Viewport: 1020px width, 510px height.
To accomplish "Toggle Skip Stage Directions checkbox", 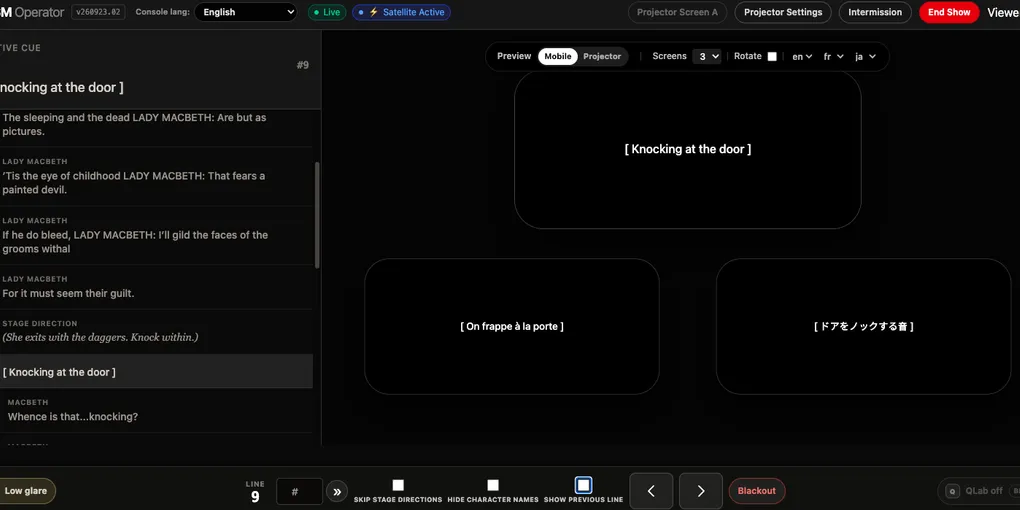I will [x=398, y=485].
